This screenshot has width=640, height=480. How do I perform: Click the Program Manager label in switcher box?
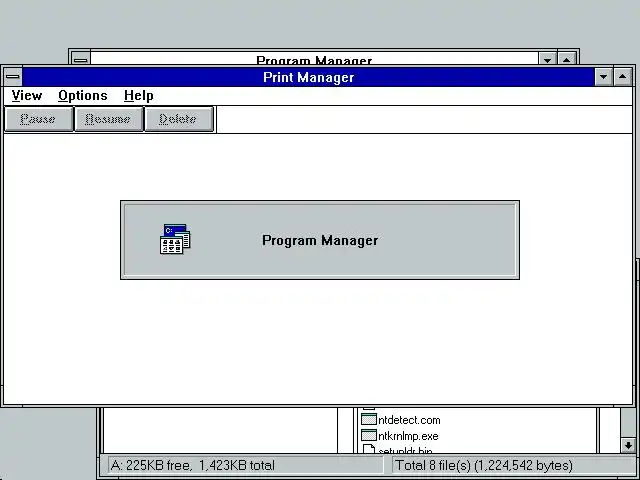tap(320, 240)
